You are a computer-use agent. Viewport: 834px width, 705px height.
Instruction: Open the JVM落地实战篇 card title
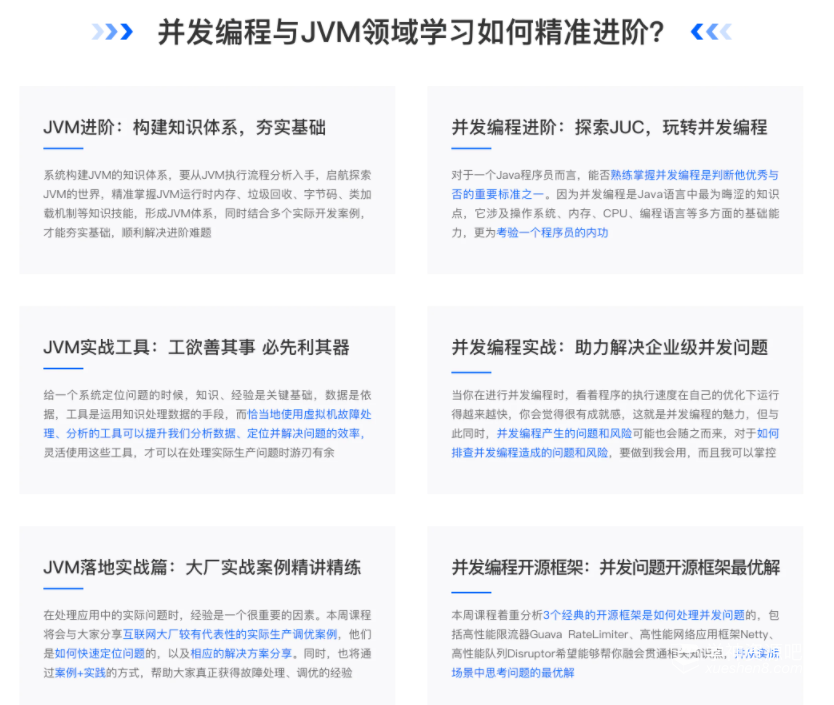[x=202, y=568]
